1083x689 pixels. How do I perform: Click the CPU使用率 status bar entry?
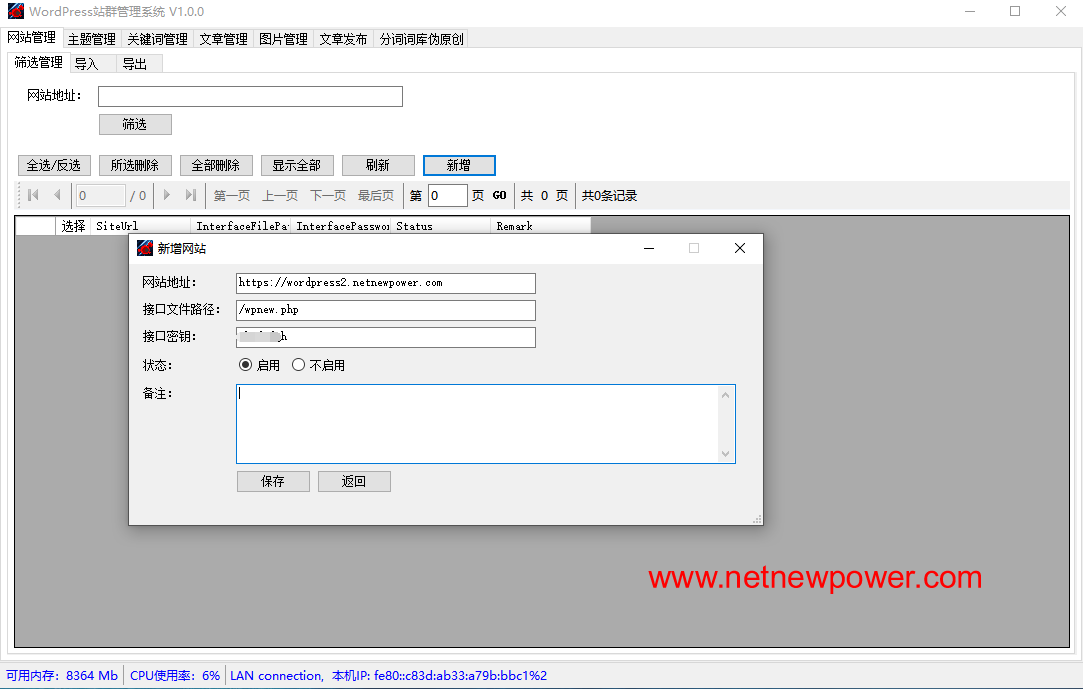[175, 675]
